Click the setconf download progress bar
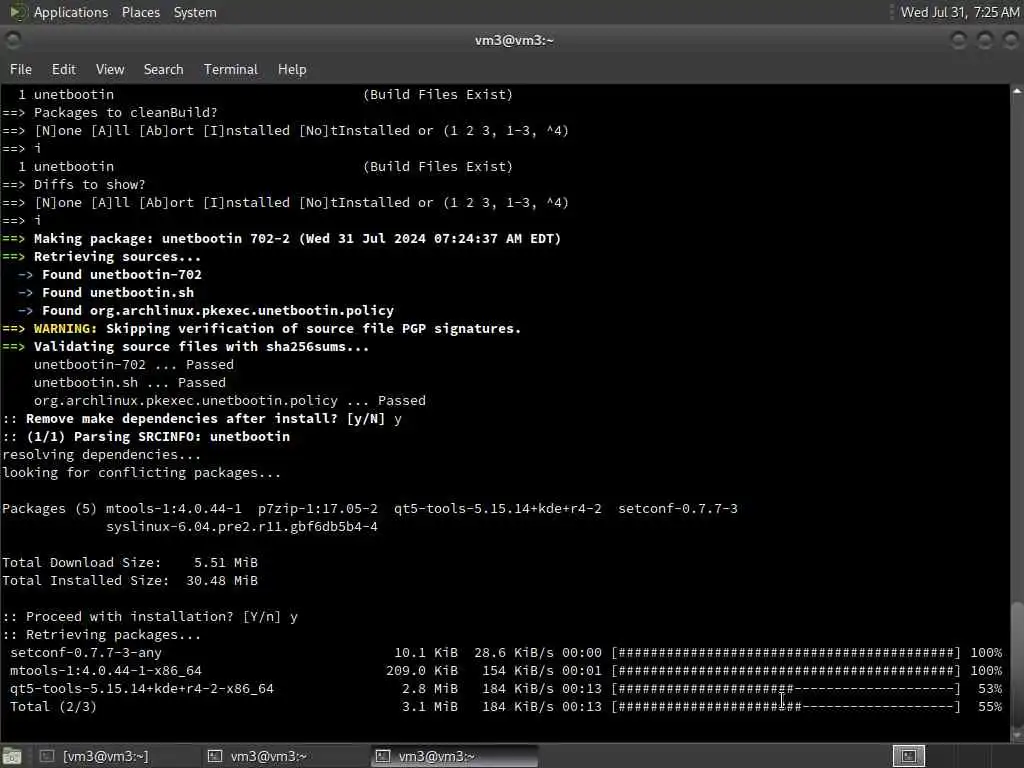The height and width of the screenshot is (768, 1024). [x=786, y=652]
